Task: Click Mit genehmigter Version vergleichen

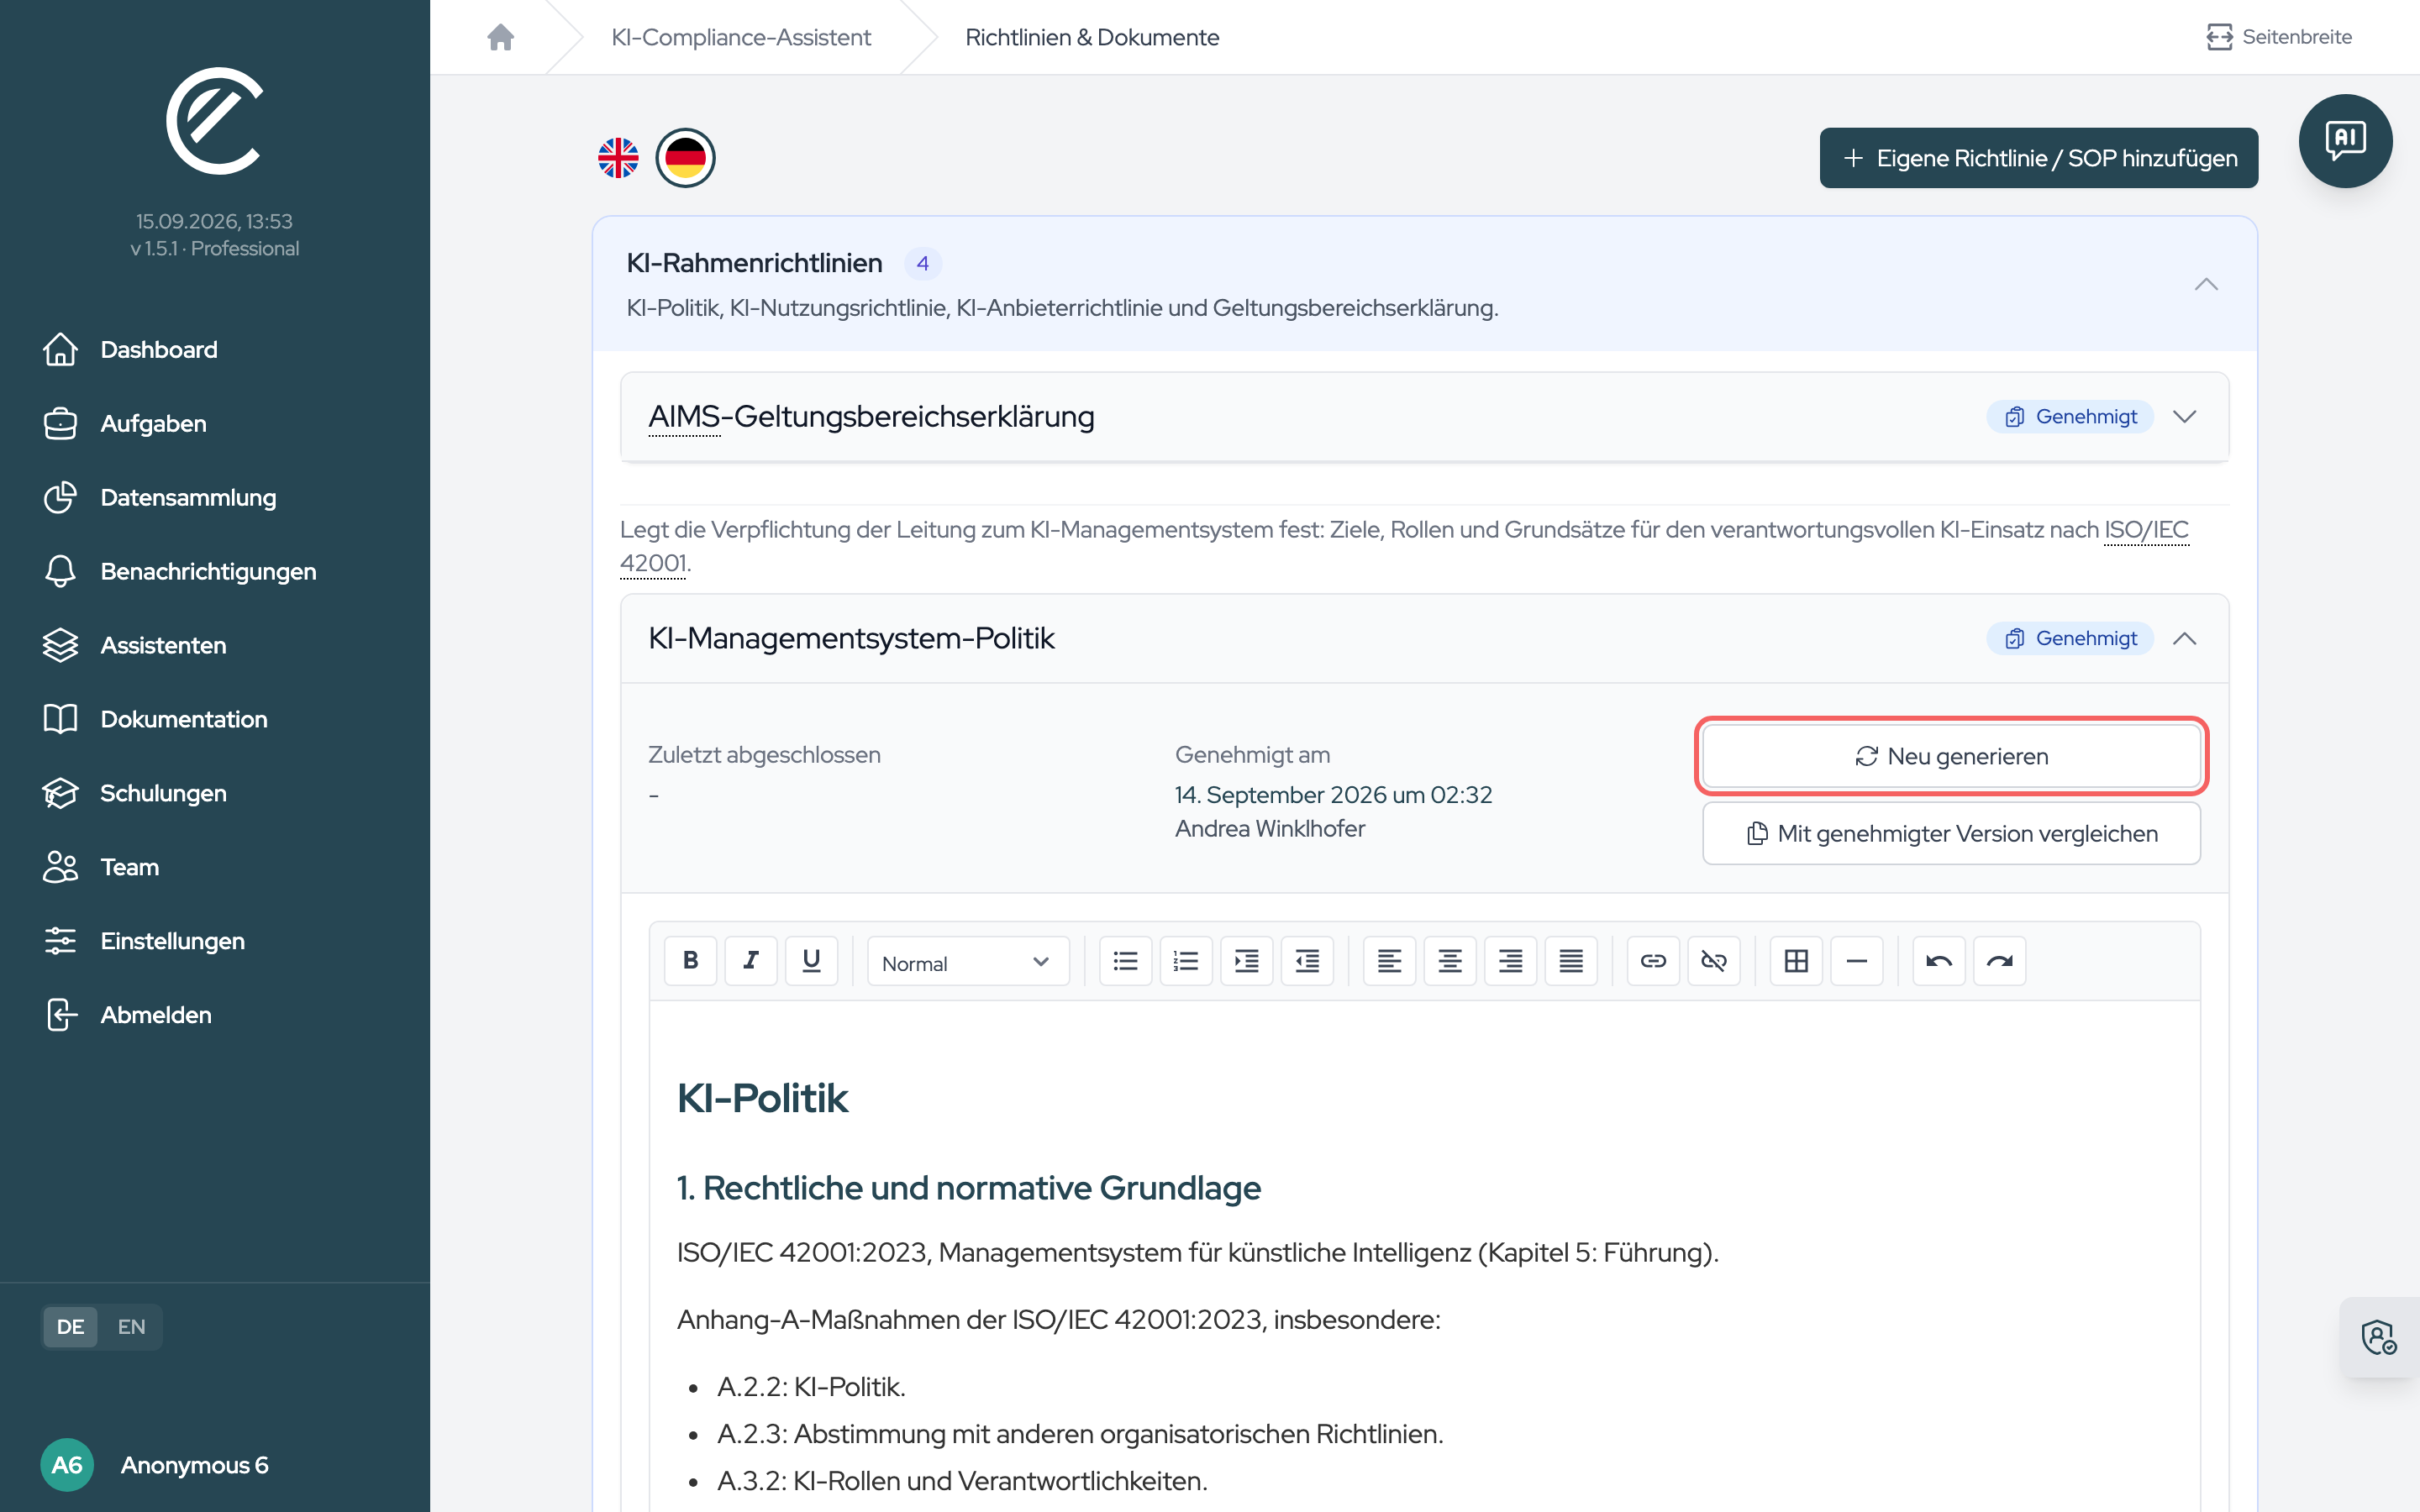Action: click(x=1951, y=833)
